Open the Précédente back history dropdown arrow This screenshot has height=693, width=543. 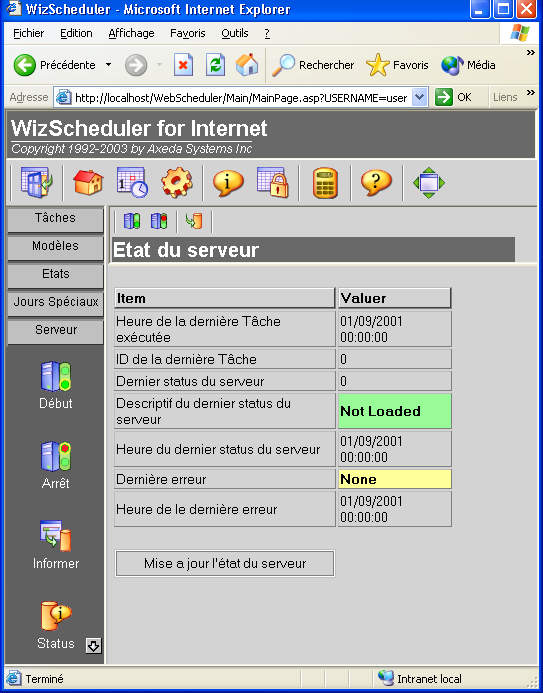tap(108, 65)
